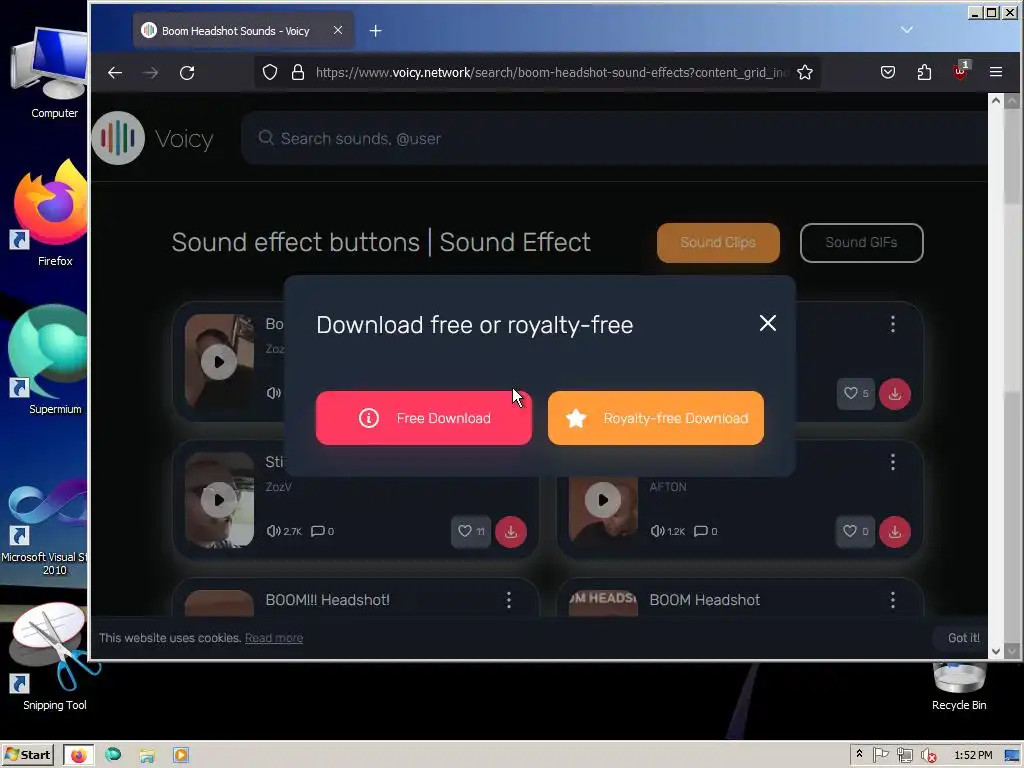Open tracking protection shield icon

270,72
